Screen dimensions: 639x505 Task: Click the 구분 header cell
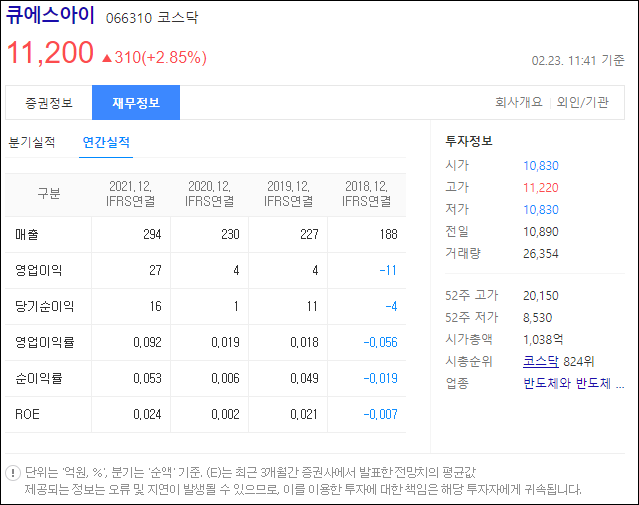click(49, 193)
